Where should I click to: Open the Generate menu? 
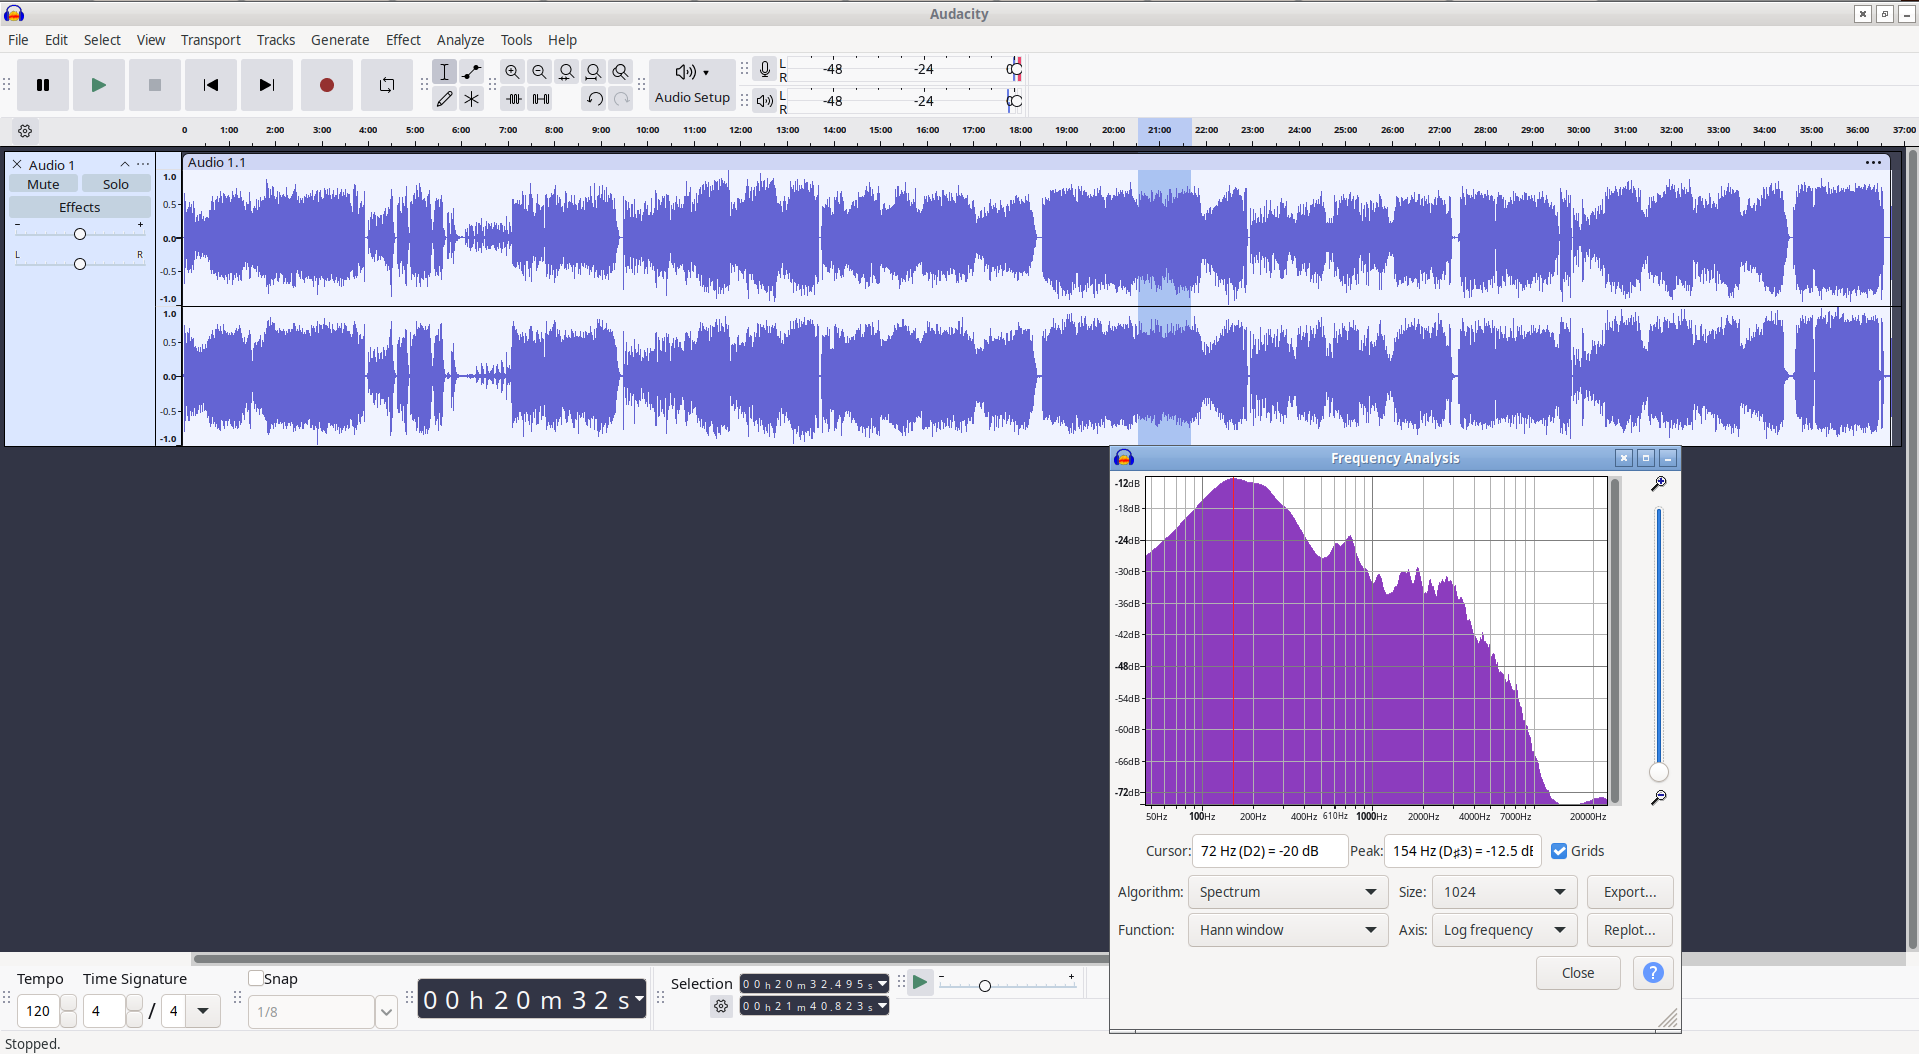click(x=340, y=40)
